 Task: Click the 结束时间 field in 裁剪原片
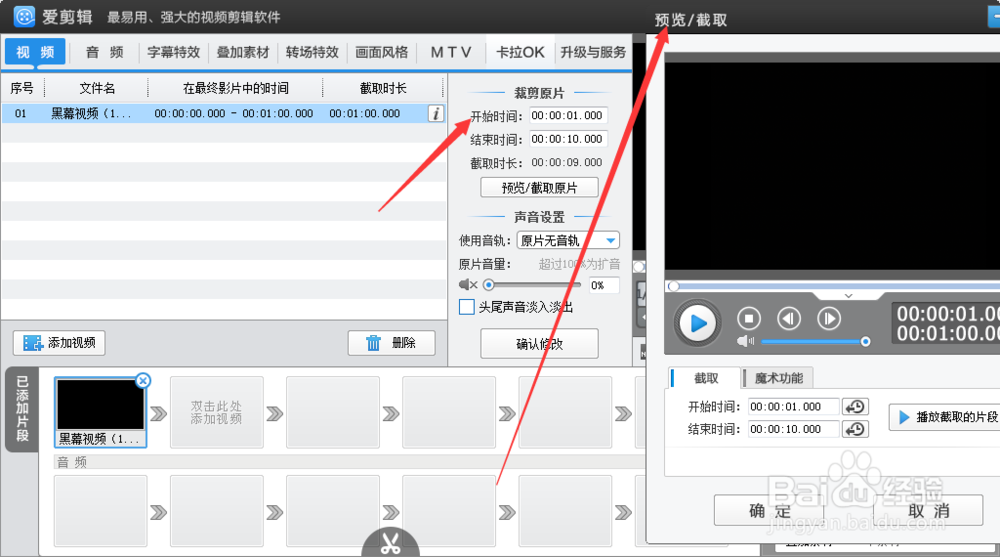pyautogui.click(x=568, y=139)
